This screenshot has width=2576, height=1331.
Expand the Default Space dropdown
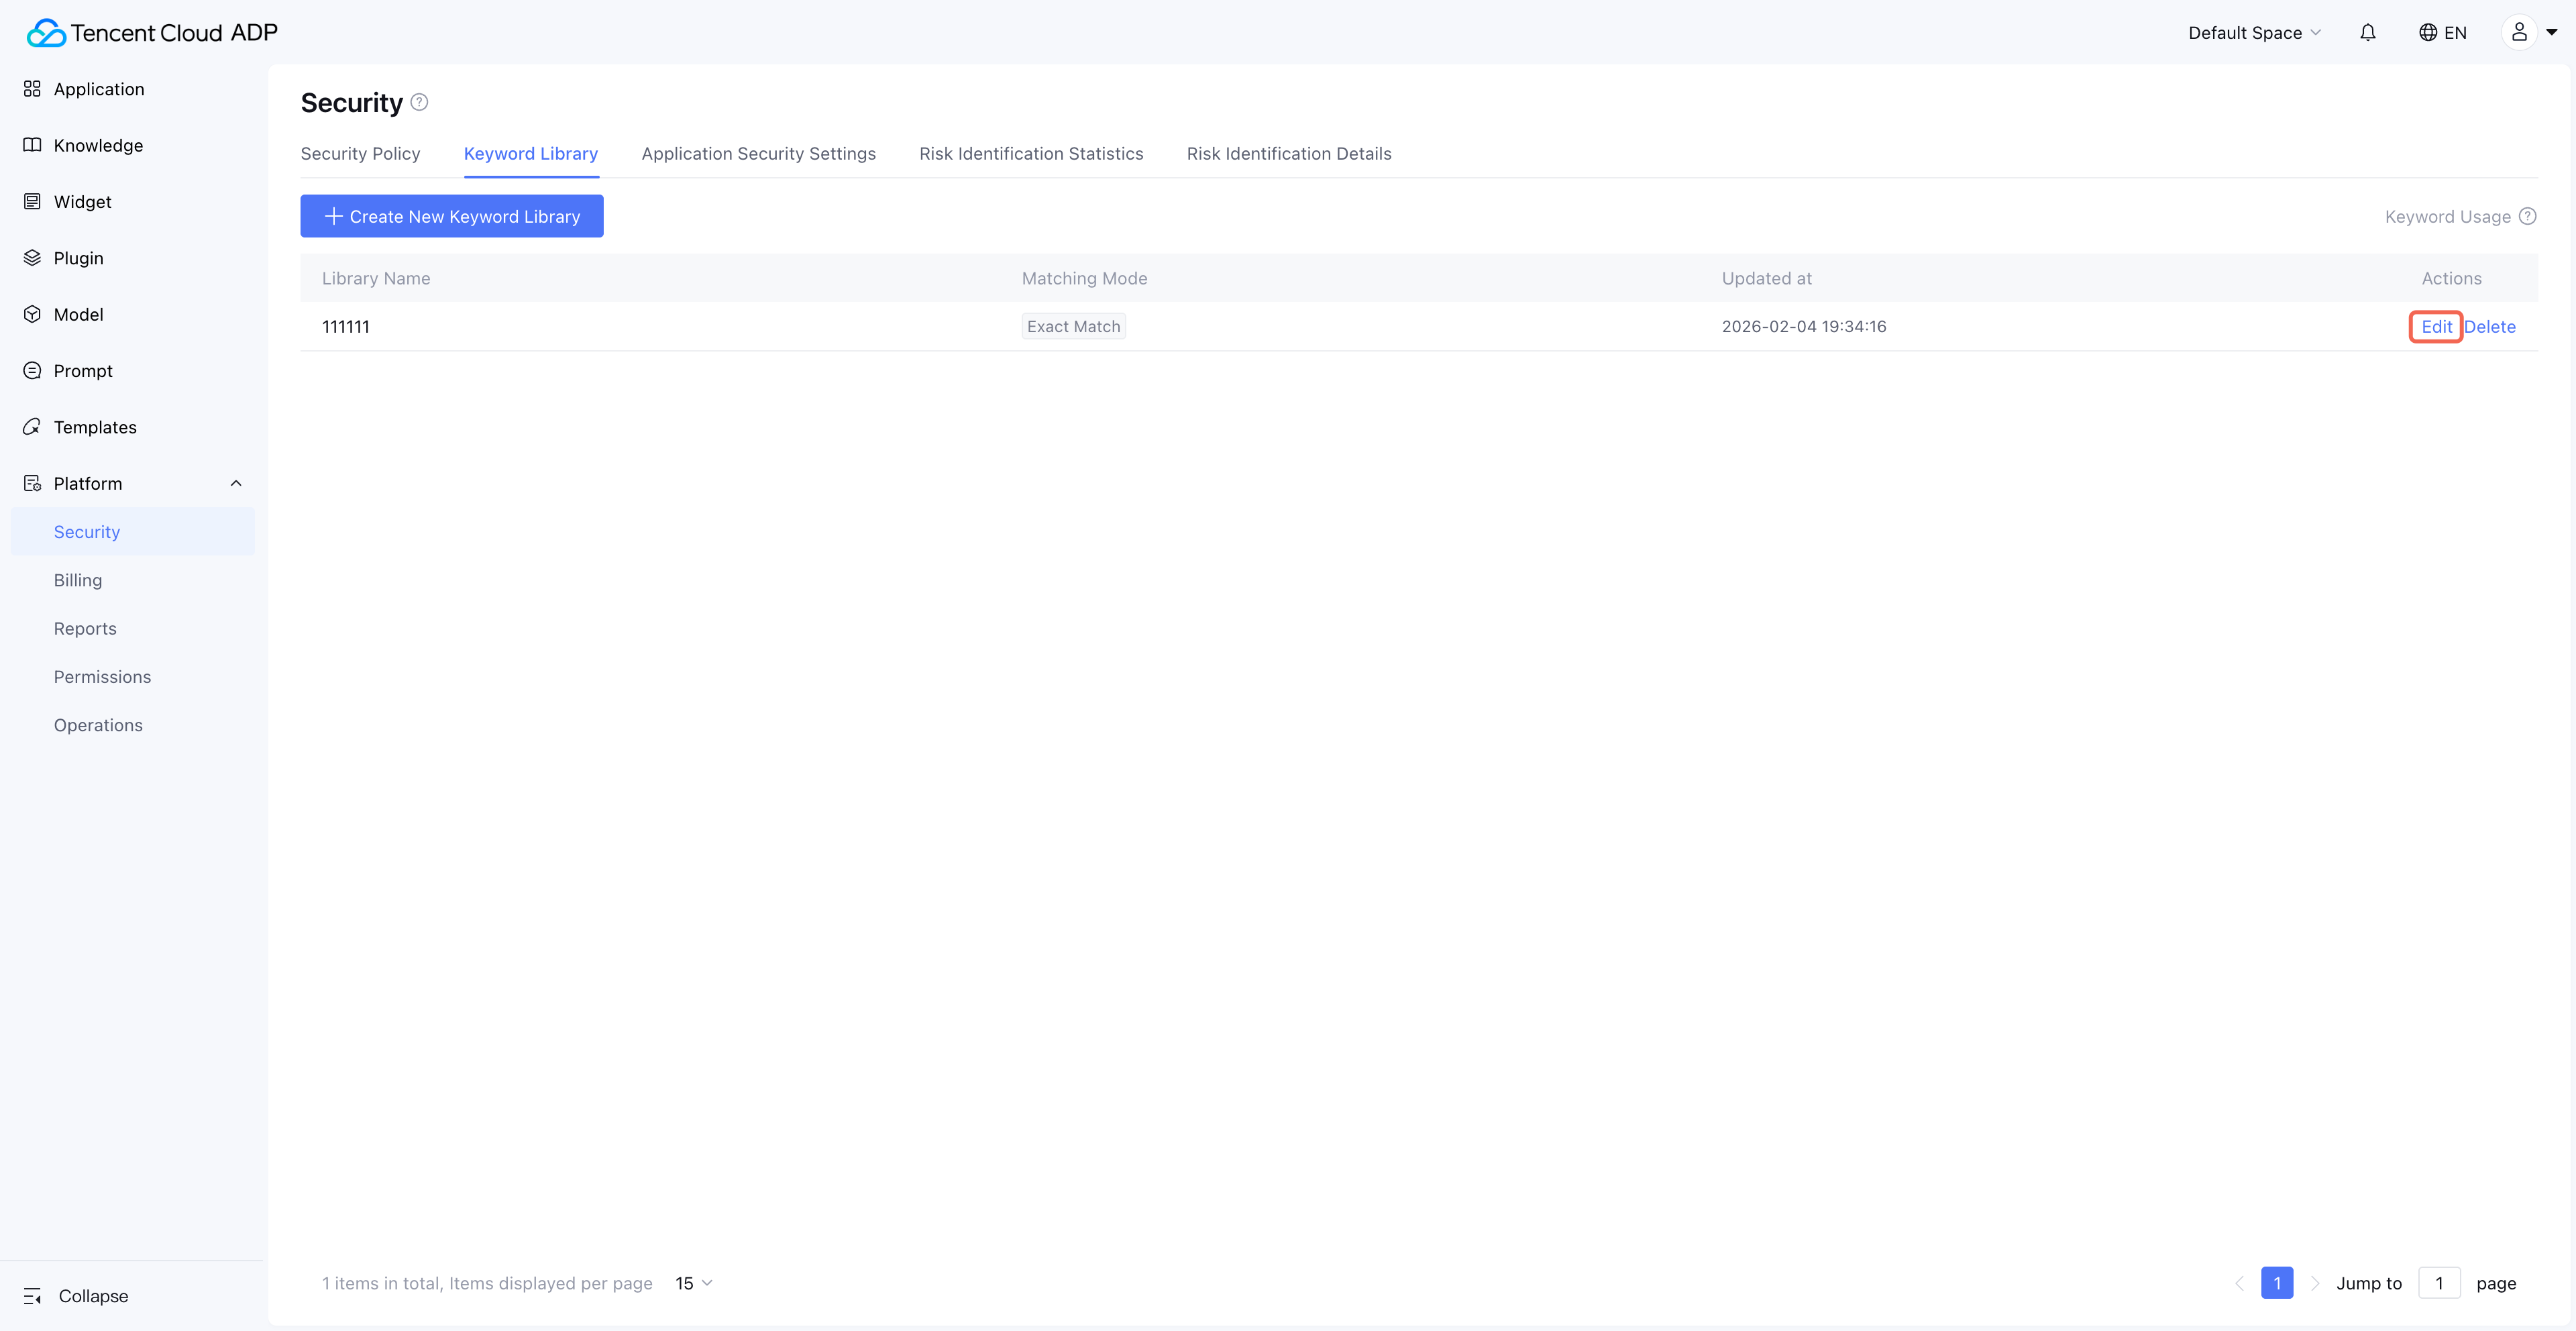(x=2254, y=33)
